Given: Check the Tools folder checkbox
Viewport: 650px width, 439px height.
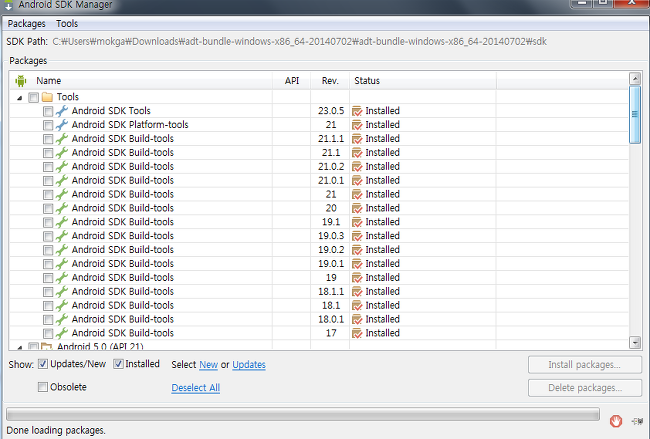Looking at the screenshot, I should pos(34,97).
